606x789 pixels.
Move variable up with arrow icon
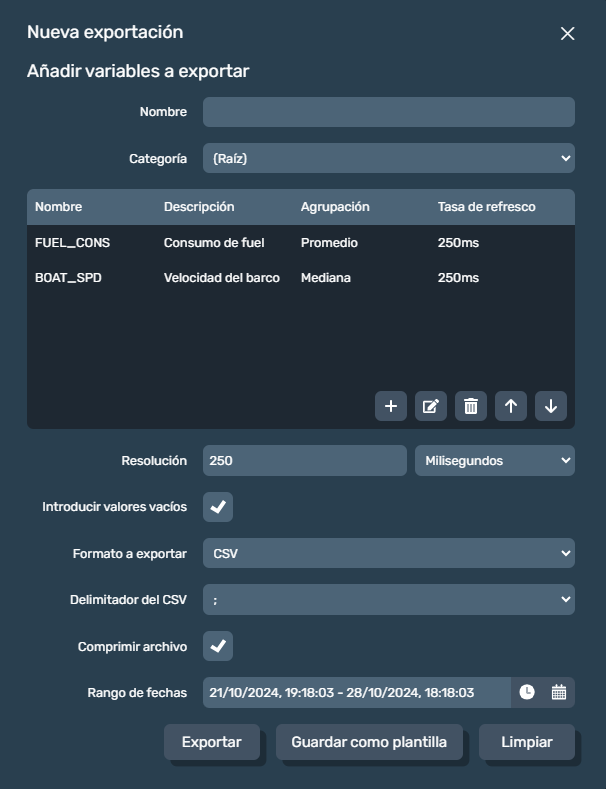pyautogui.click(x=511, y=406)
